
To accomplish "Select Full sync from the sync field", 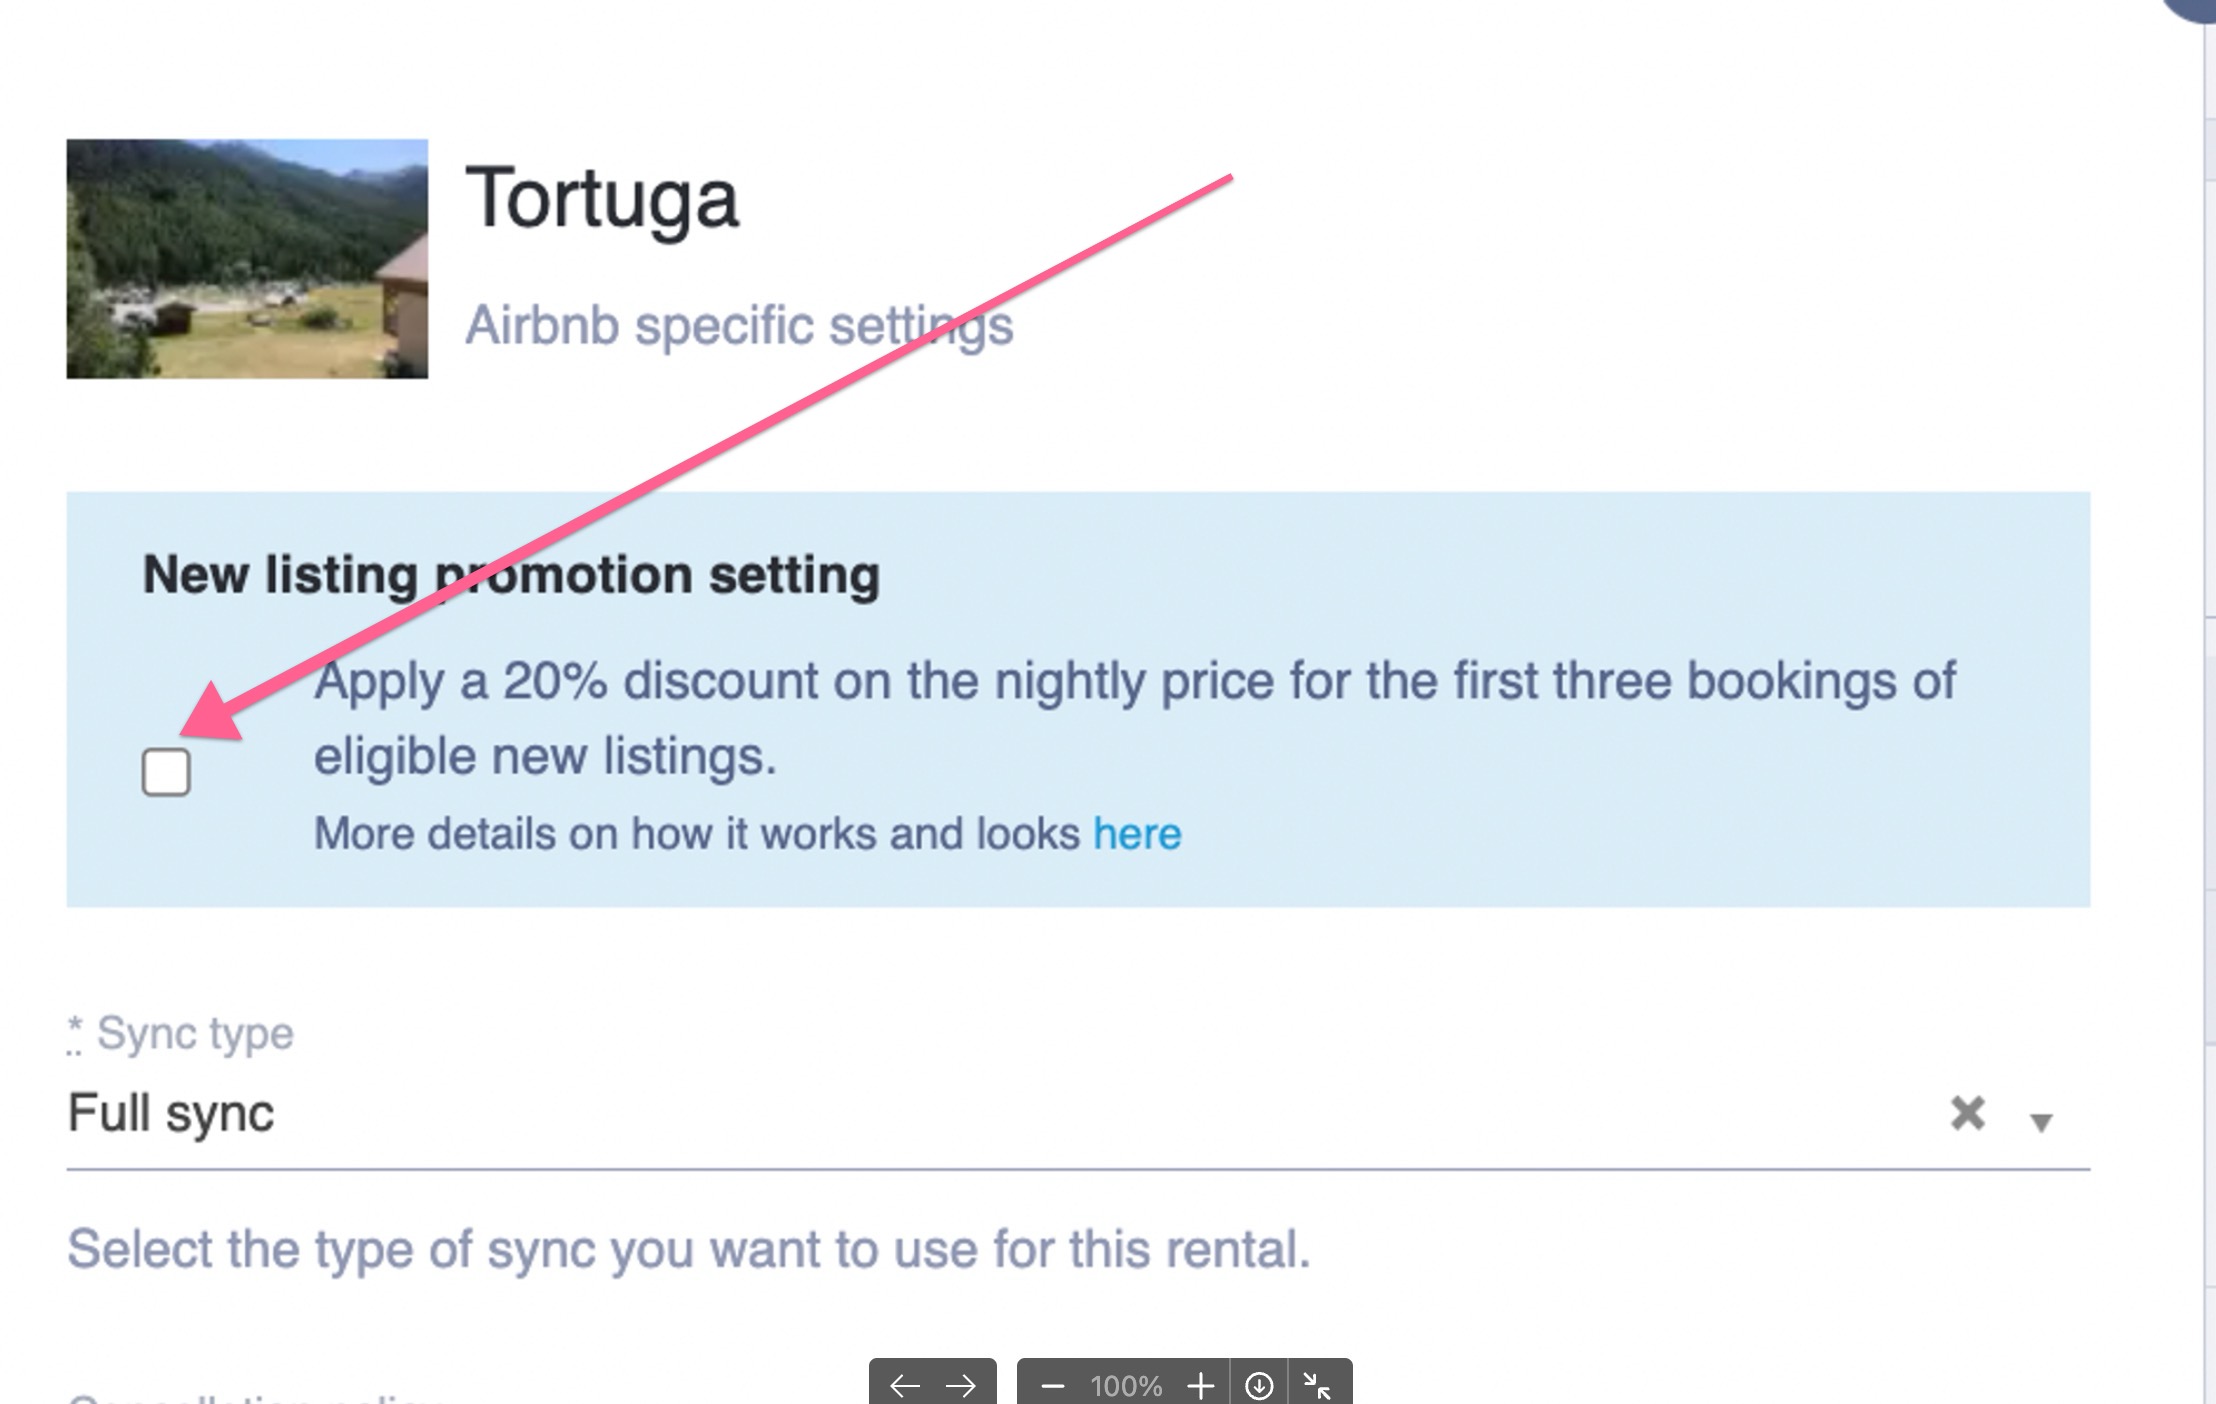I will pyautogui.click(x=170, y=1112).
